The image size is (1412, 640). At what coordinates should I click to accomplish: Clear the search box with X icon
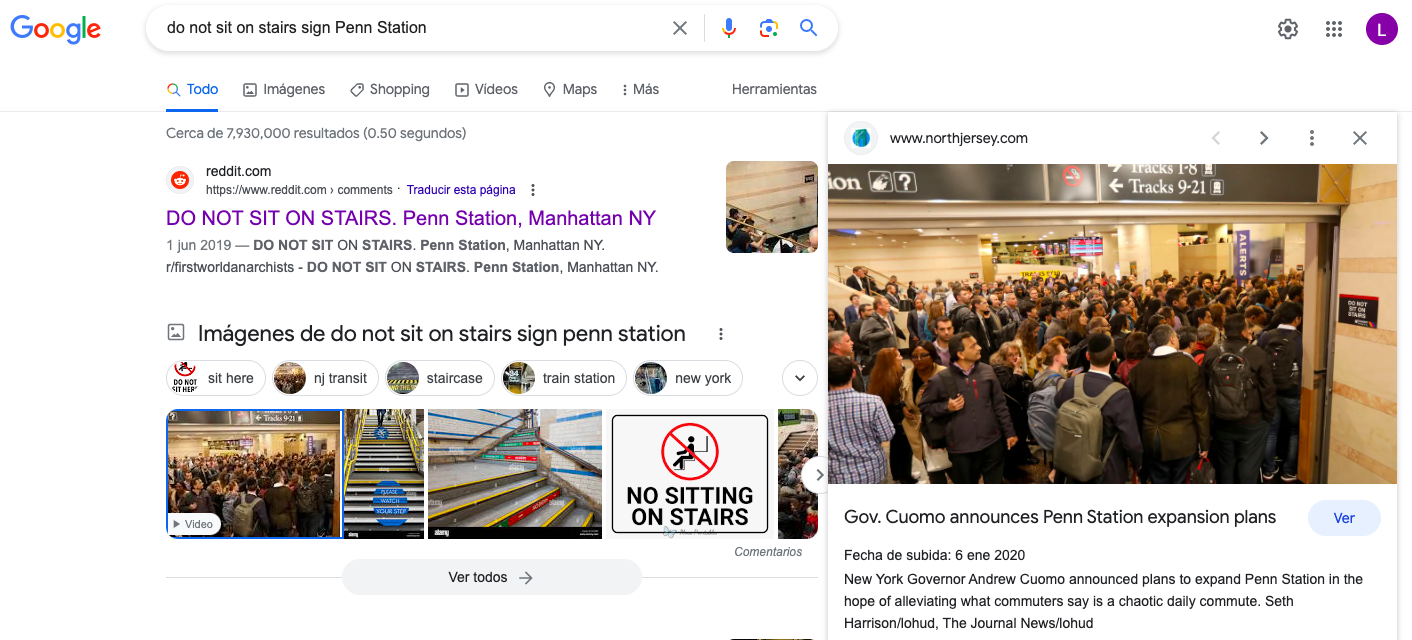[680, 28]
